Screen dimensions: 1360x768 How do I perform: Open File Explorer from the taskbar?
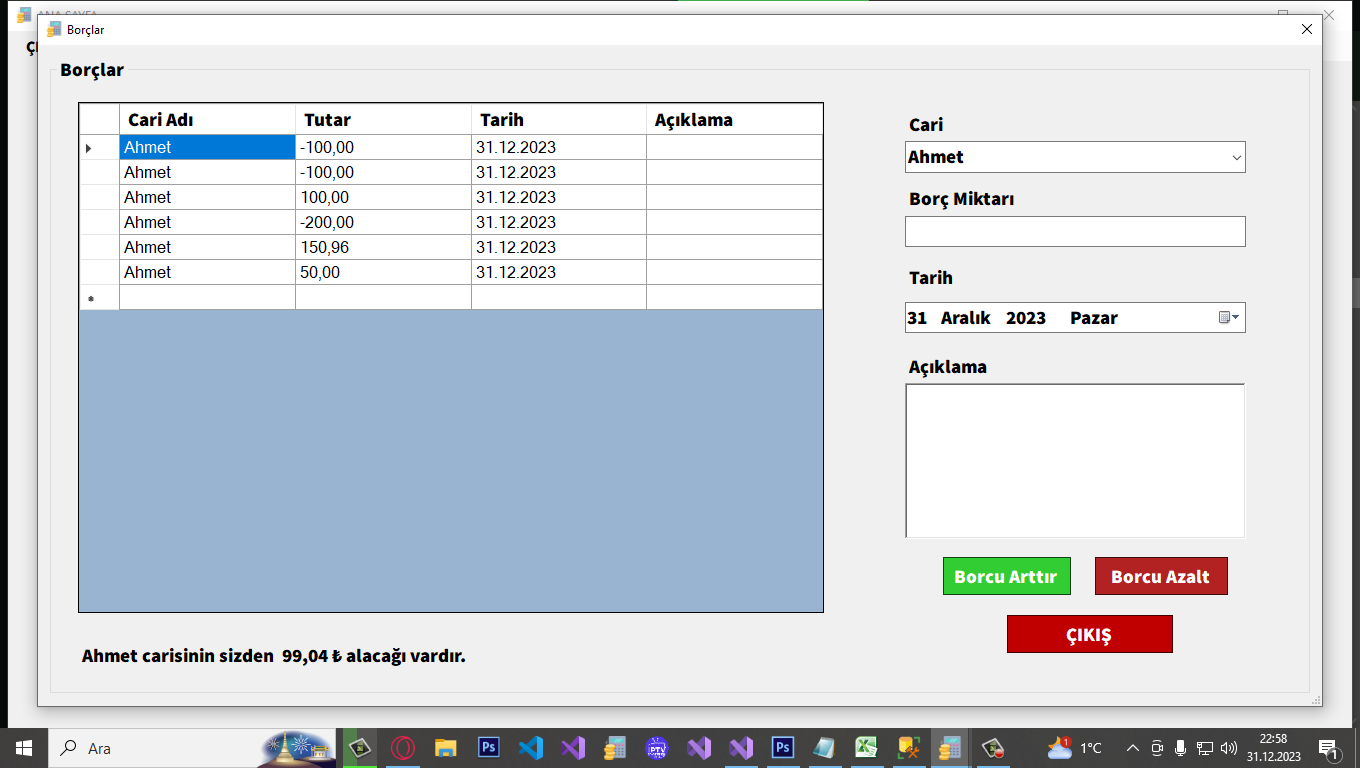[446, 748]
